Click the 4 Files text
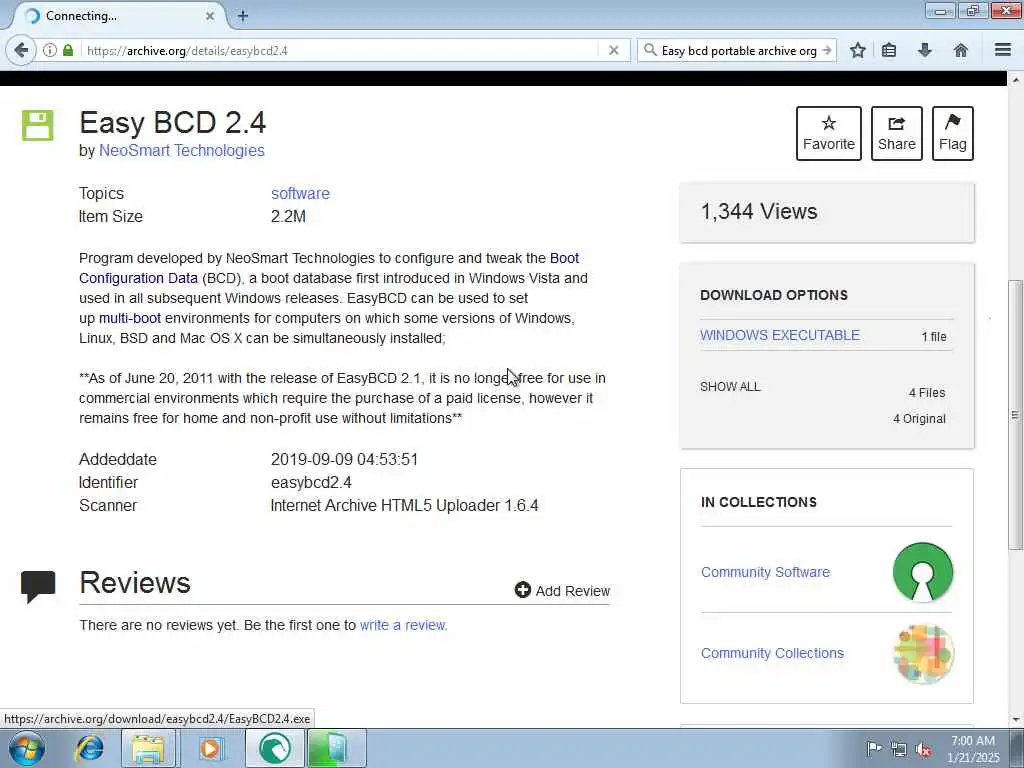This screenshot has height=768, width=1024. click(x=927, y=392)
